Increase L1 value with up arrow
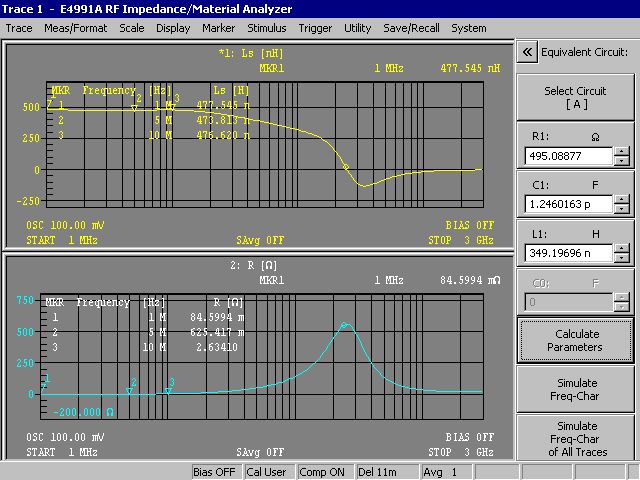Screen dimensions: 640x480 click(621, 248)
